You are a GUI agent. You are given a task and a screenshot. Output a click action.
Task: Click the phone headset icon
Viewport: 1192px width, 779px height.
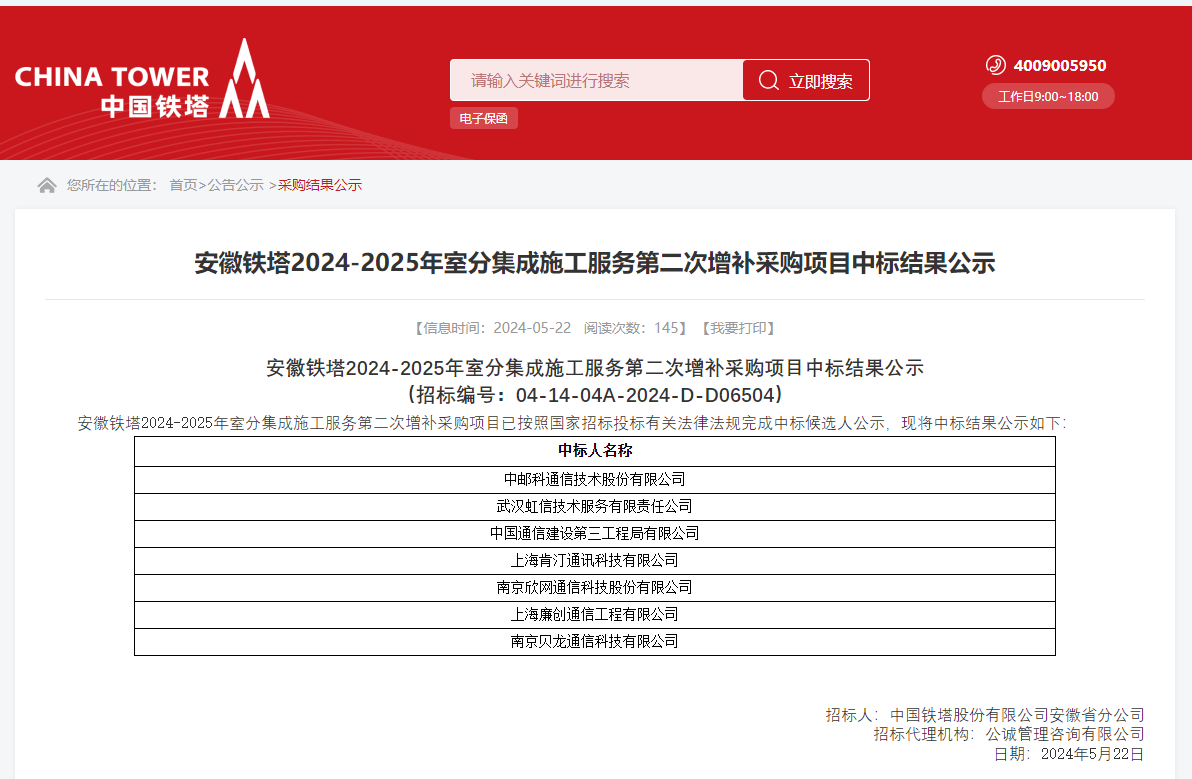[995, 65]
